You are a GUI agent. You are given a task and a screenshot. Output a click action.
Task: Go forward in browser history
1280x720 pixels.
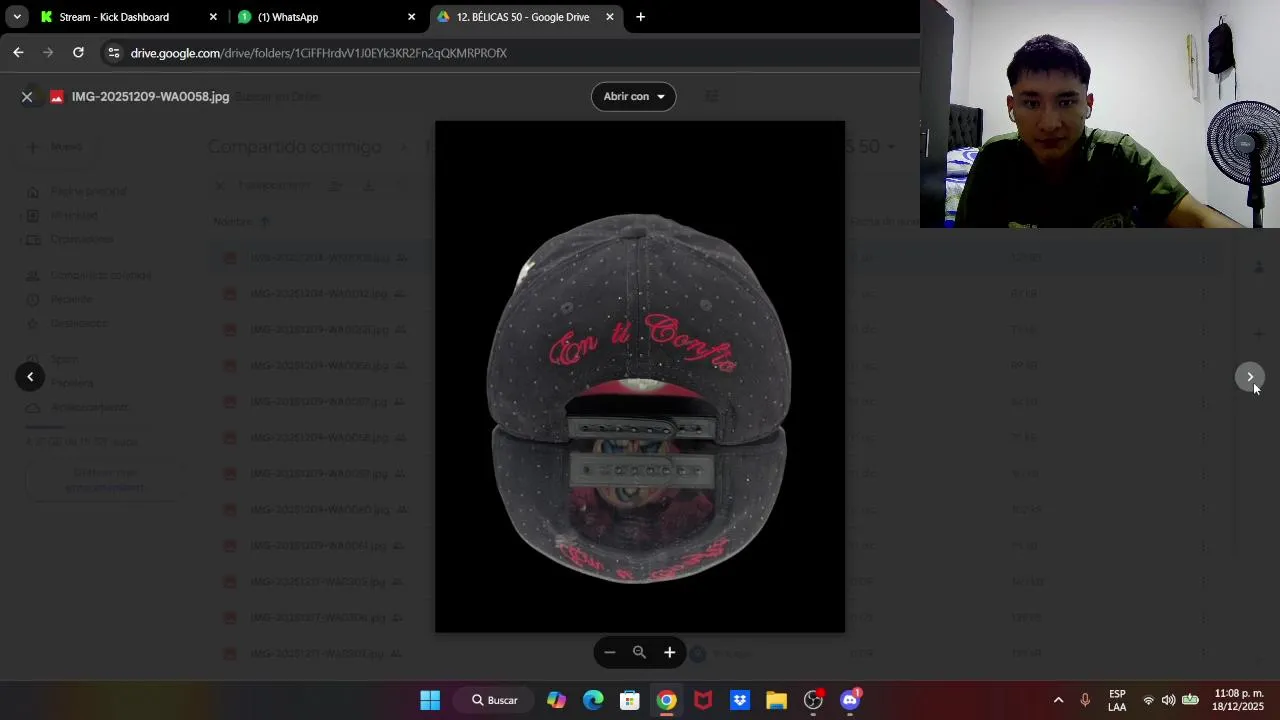pos(48,52)
